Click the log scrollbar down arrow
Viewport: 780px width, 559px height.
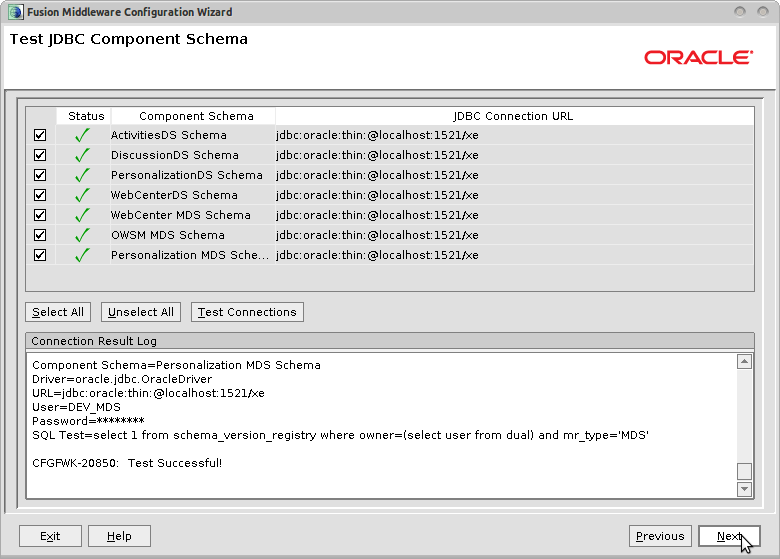[x=744, y=489]
